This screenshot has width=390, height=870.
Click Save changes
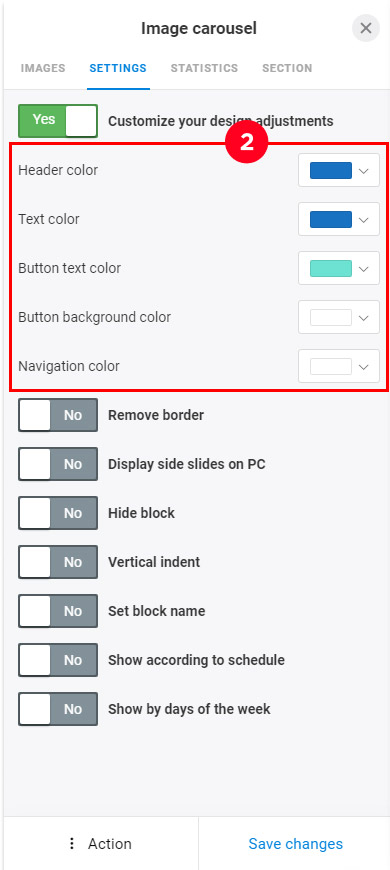296,843
